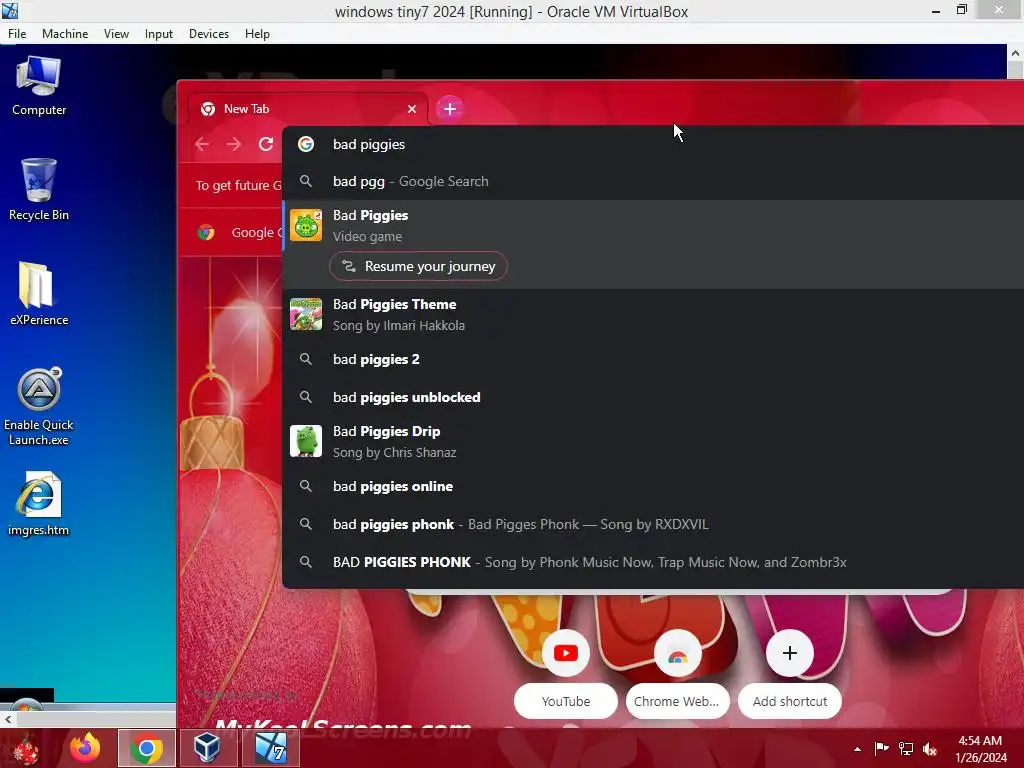Open the YouTube shortcut icon
This screenshot has height=768, width=1024.
pyautogui.click(x=566, y=653)
